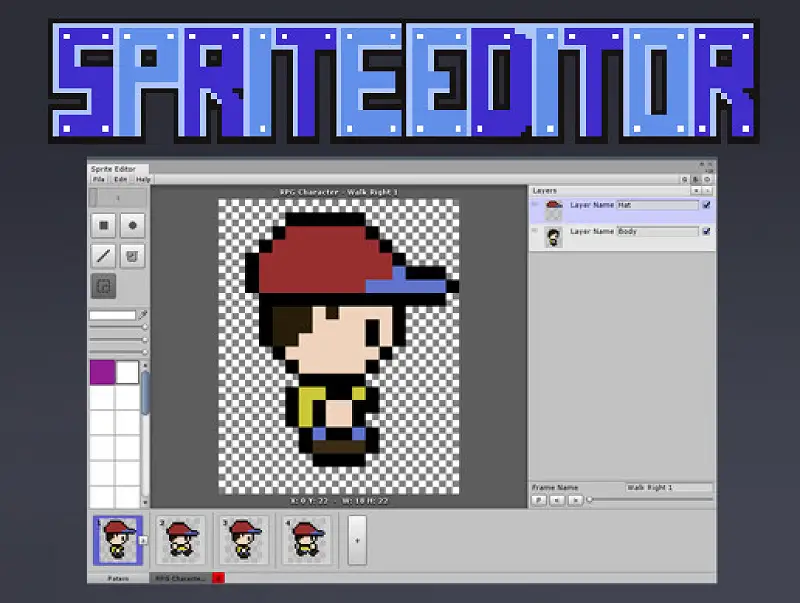The width and height of the screenshot is (800, 603).
Task: Switch to the RPG Character tab
Action: [x=181, y=578]
